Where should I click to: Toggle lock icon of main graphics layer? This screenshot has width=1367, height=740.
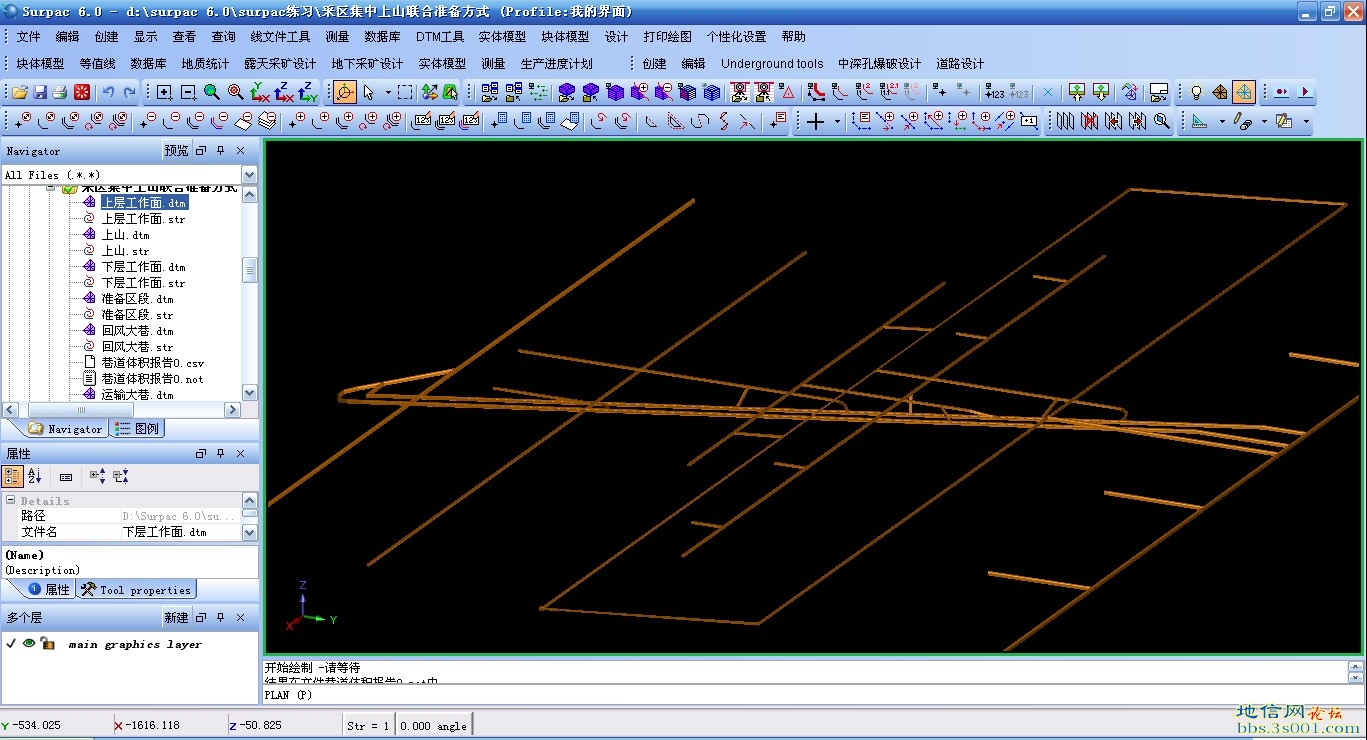point(46,643)
